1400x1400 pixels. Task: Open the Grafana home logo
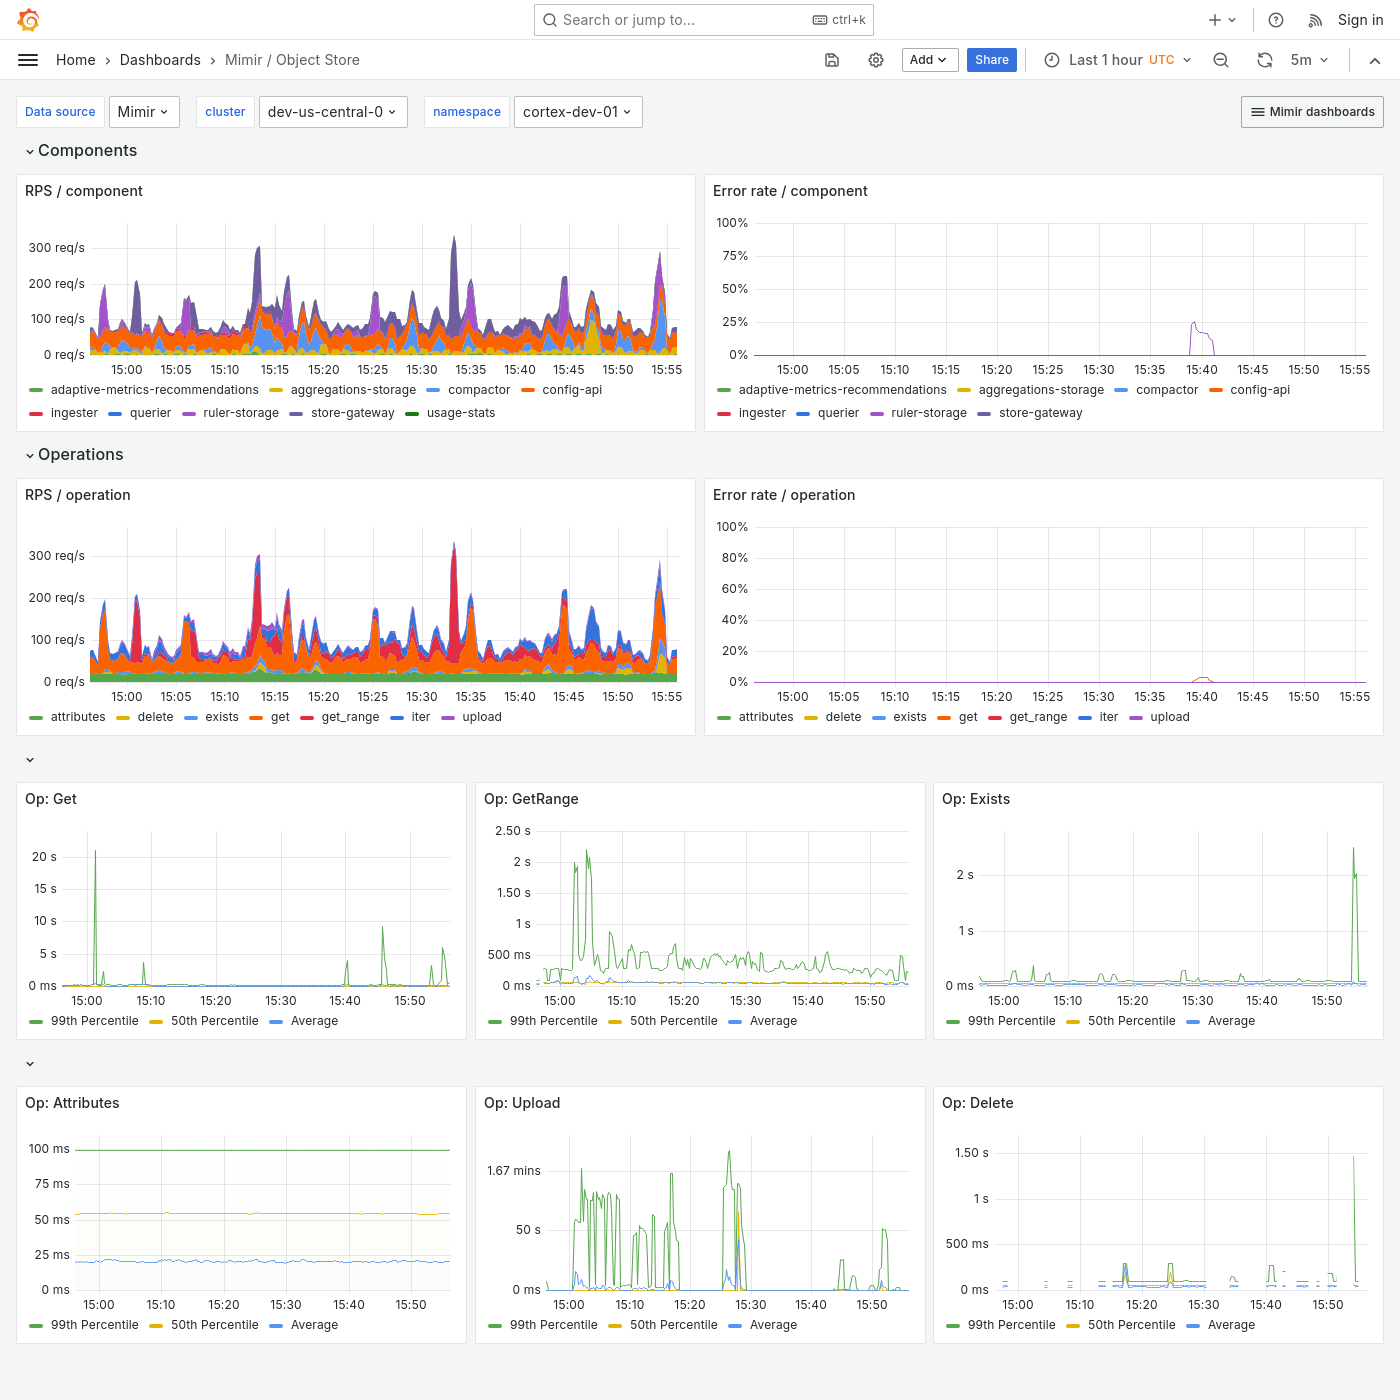pyautogui.click(x=28, y=20)
